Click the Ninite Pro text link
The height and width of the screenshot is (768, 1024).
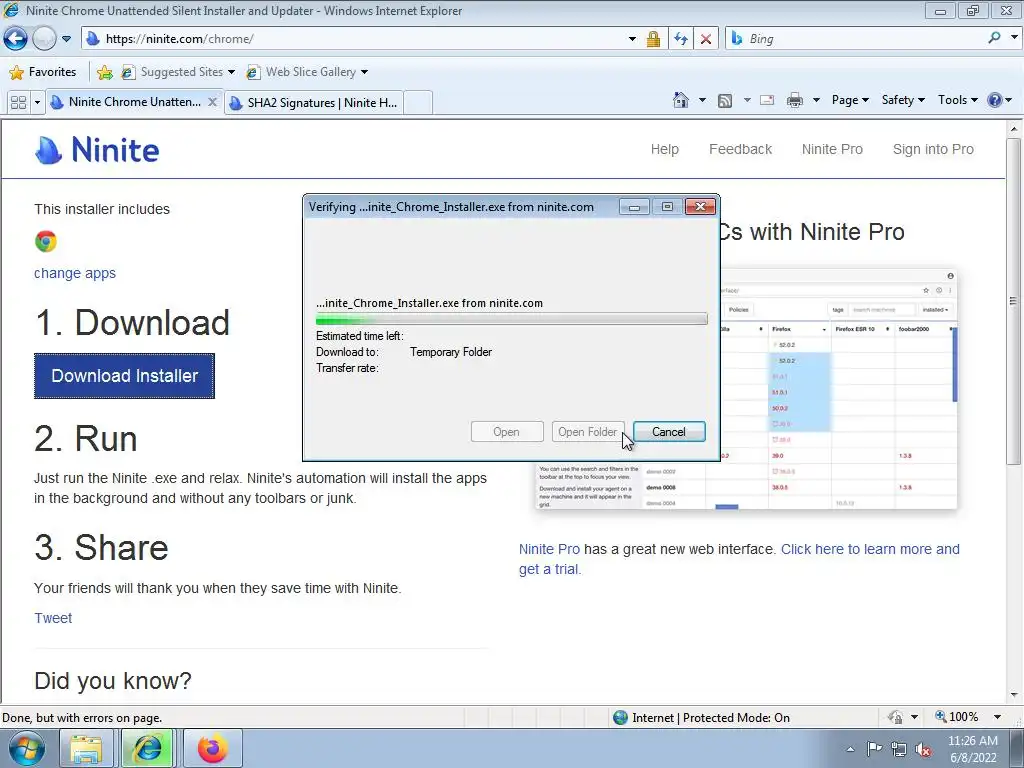click(549, 549)
